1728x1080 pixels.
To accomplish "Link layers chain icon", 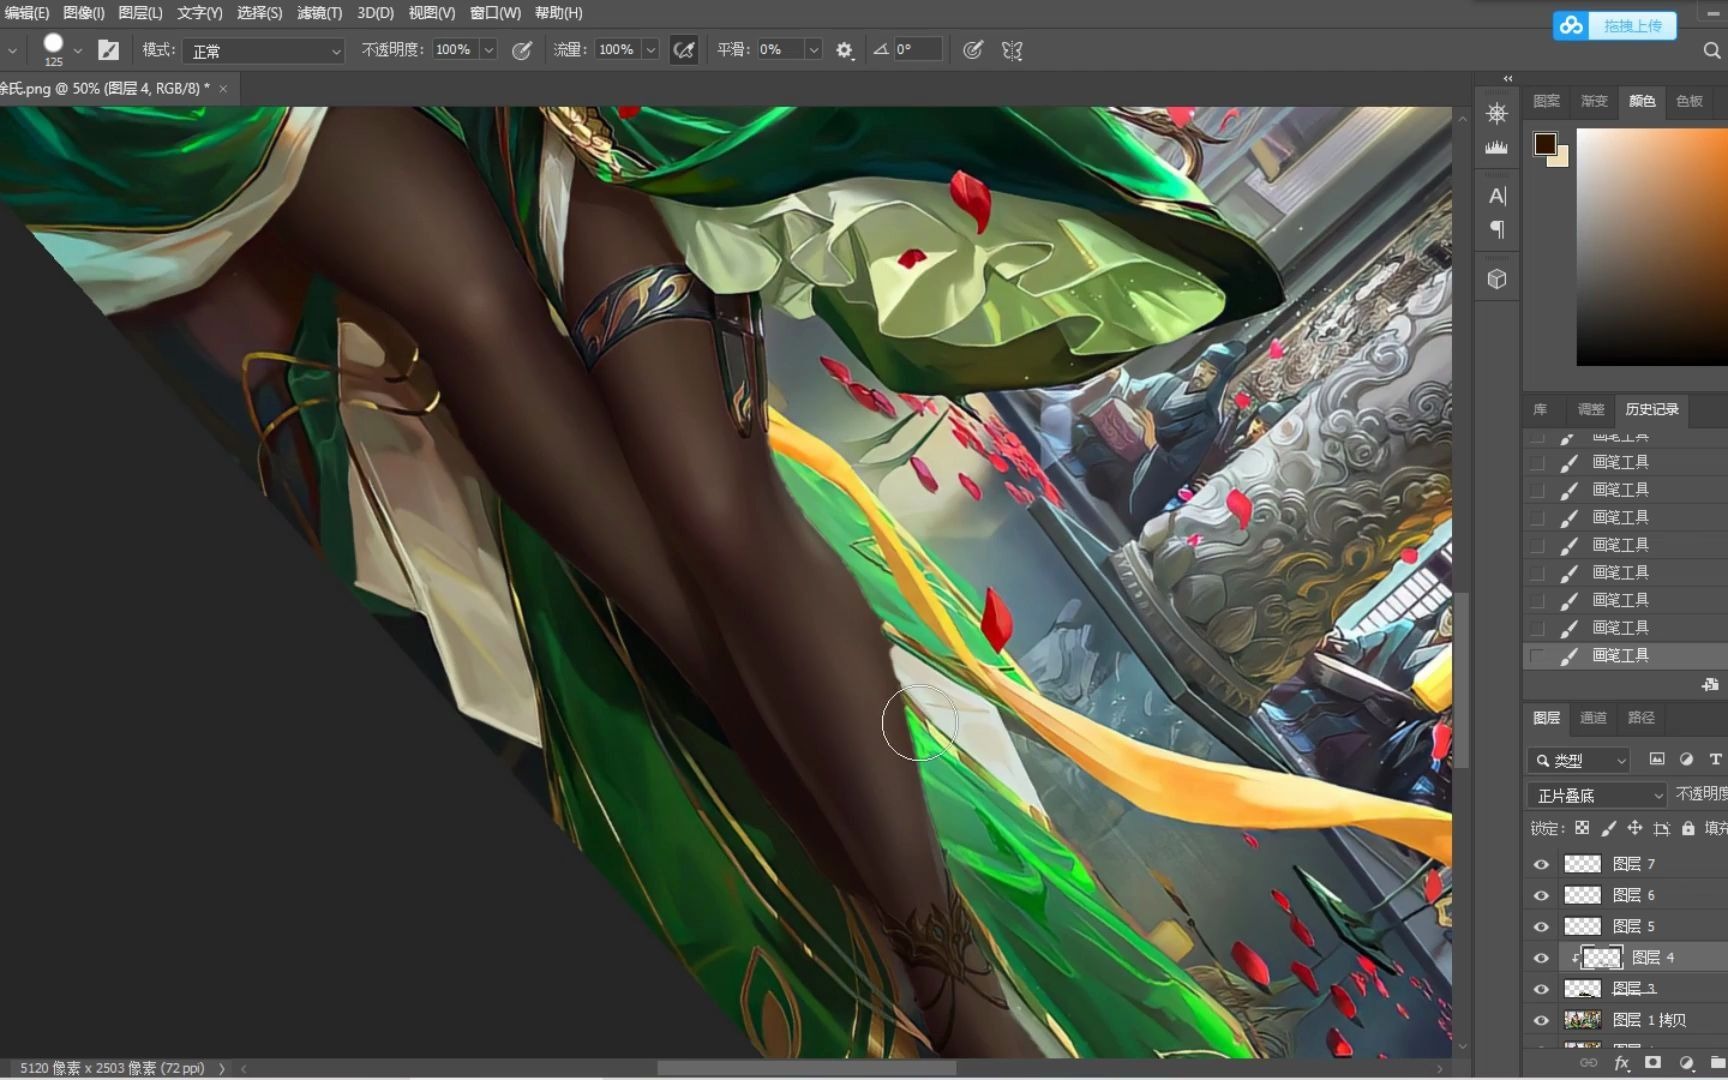I will click(x=1588, y=1063).
